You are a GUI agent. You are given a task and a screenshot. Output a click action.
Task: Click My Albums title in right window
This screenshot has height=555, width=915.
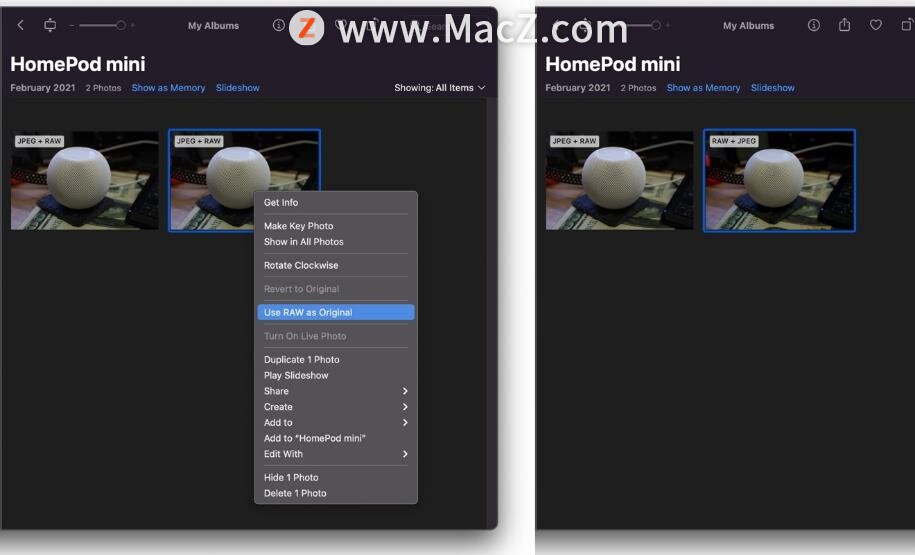[748, 26]
